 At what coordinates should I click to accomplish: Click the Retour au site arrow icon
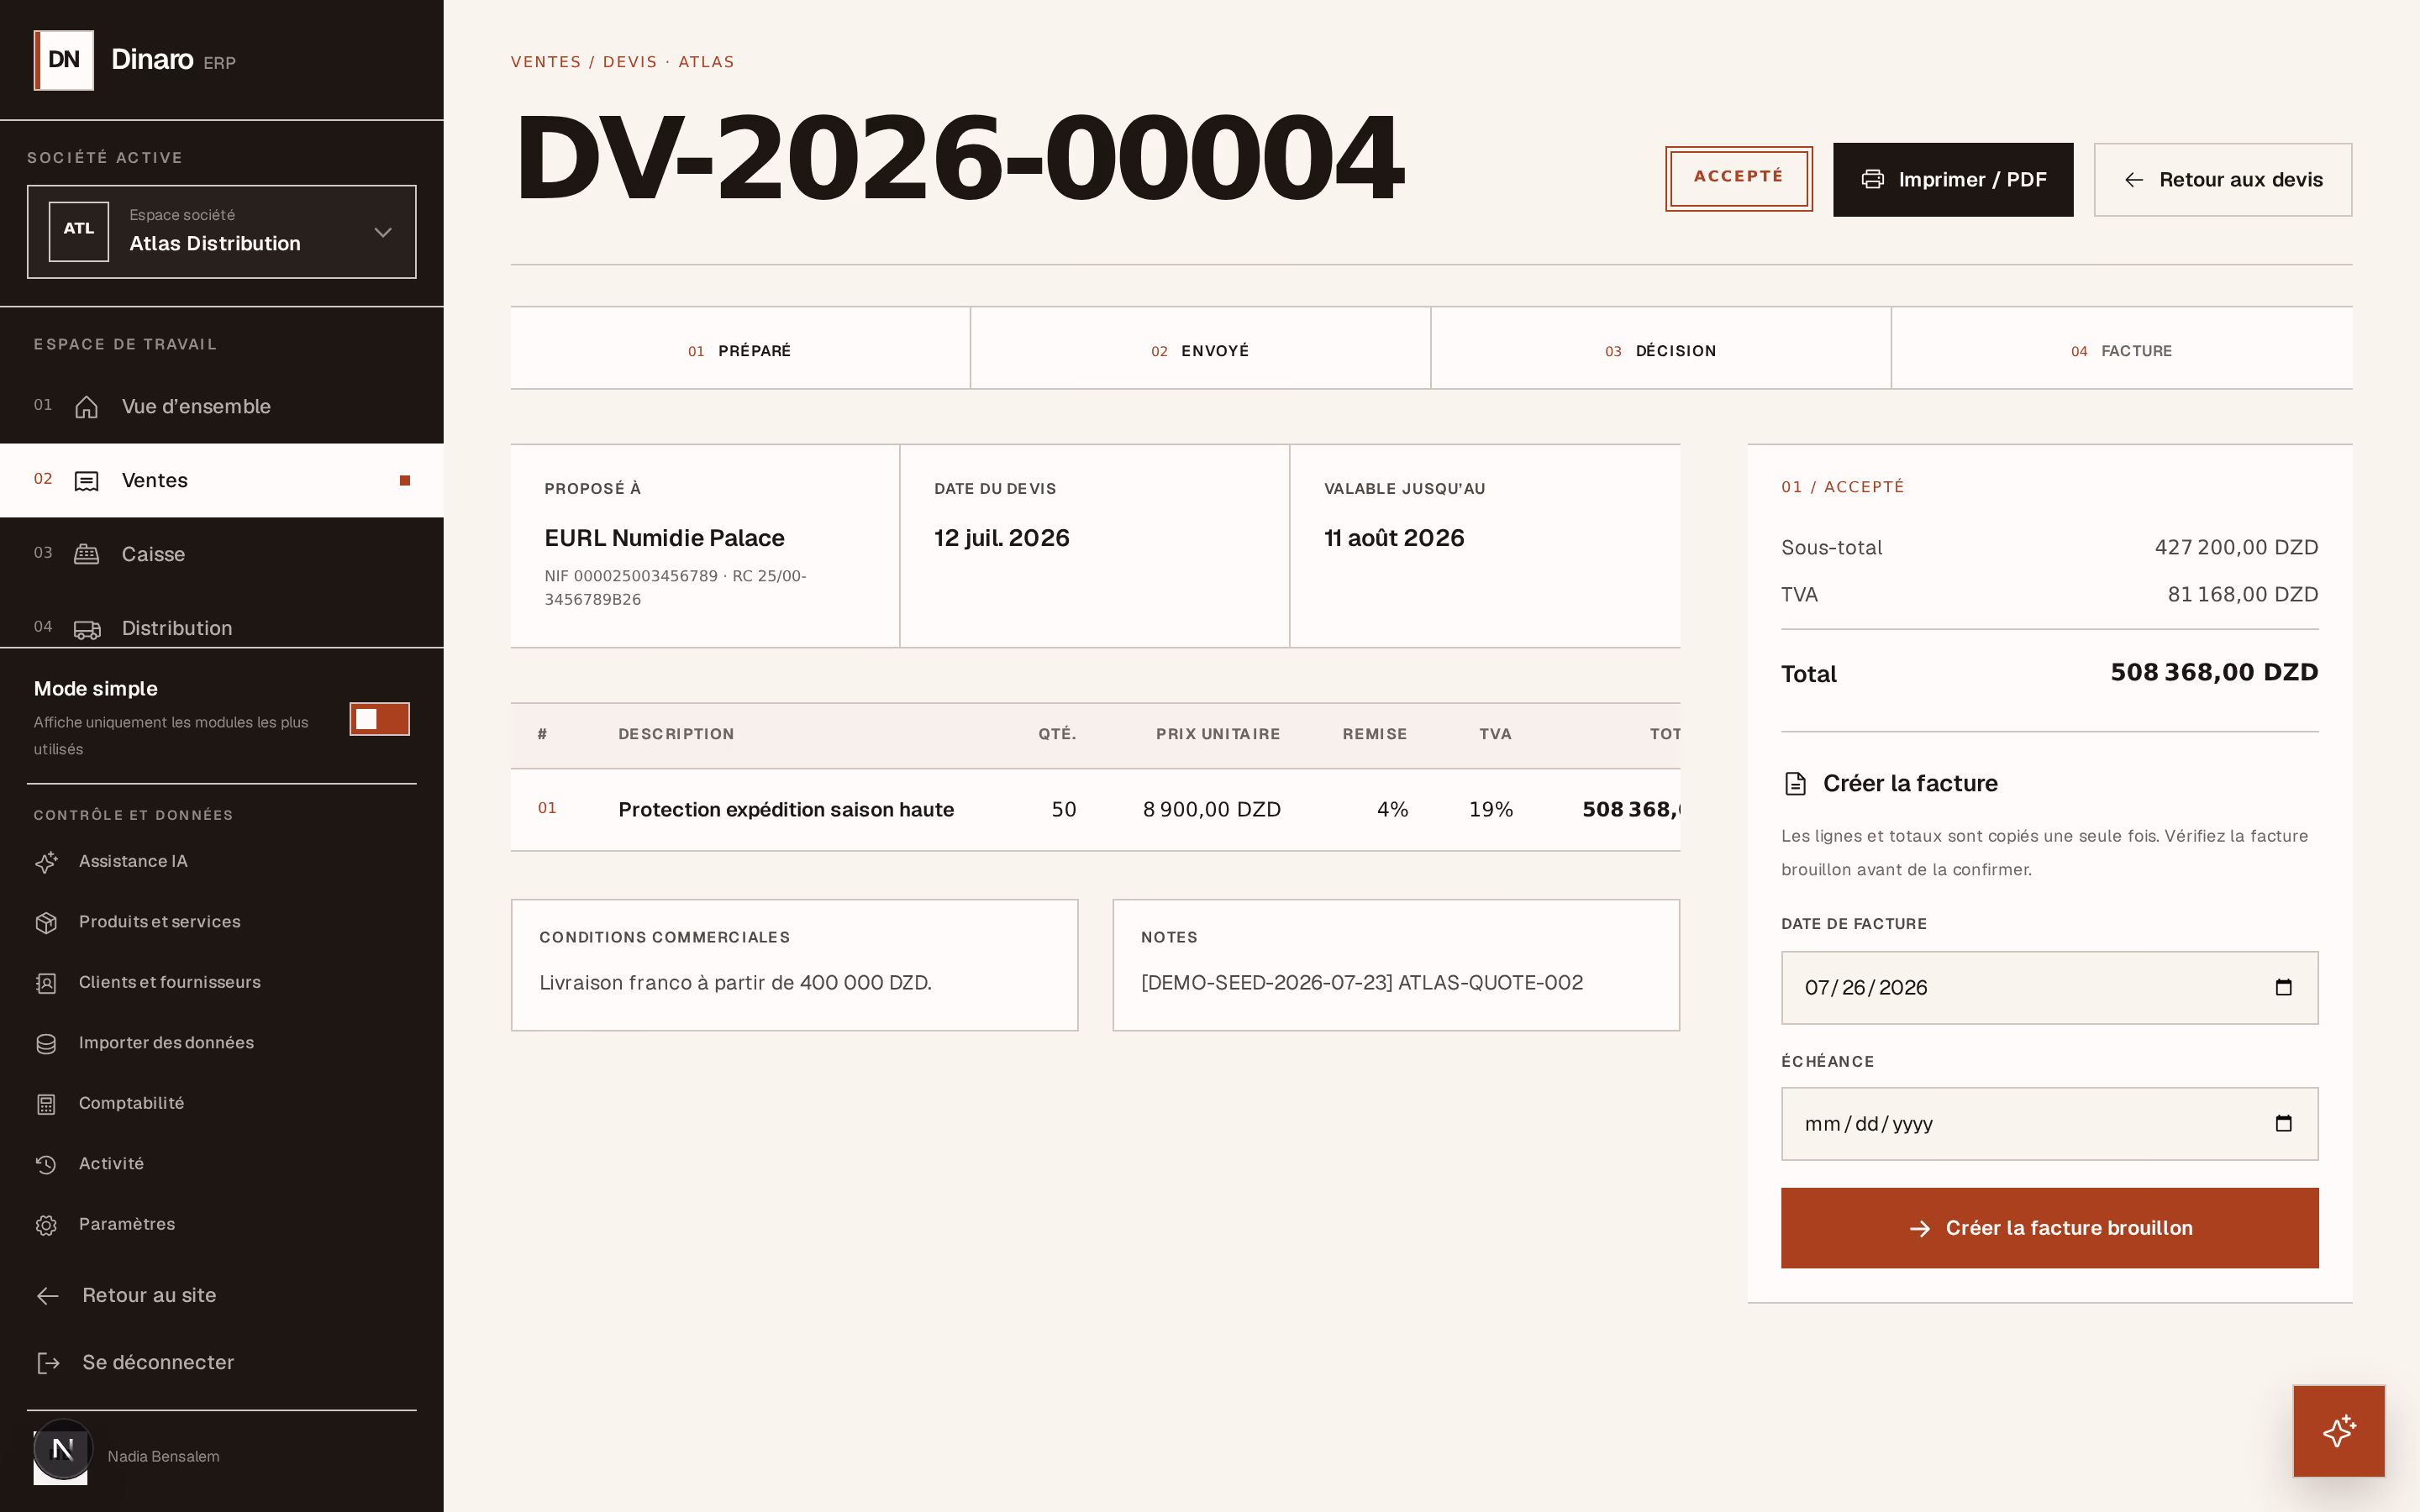[47, 1297]
